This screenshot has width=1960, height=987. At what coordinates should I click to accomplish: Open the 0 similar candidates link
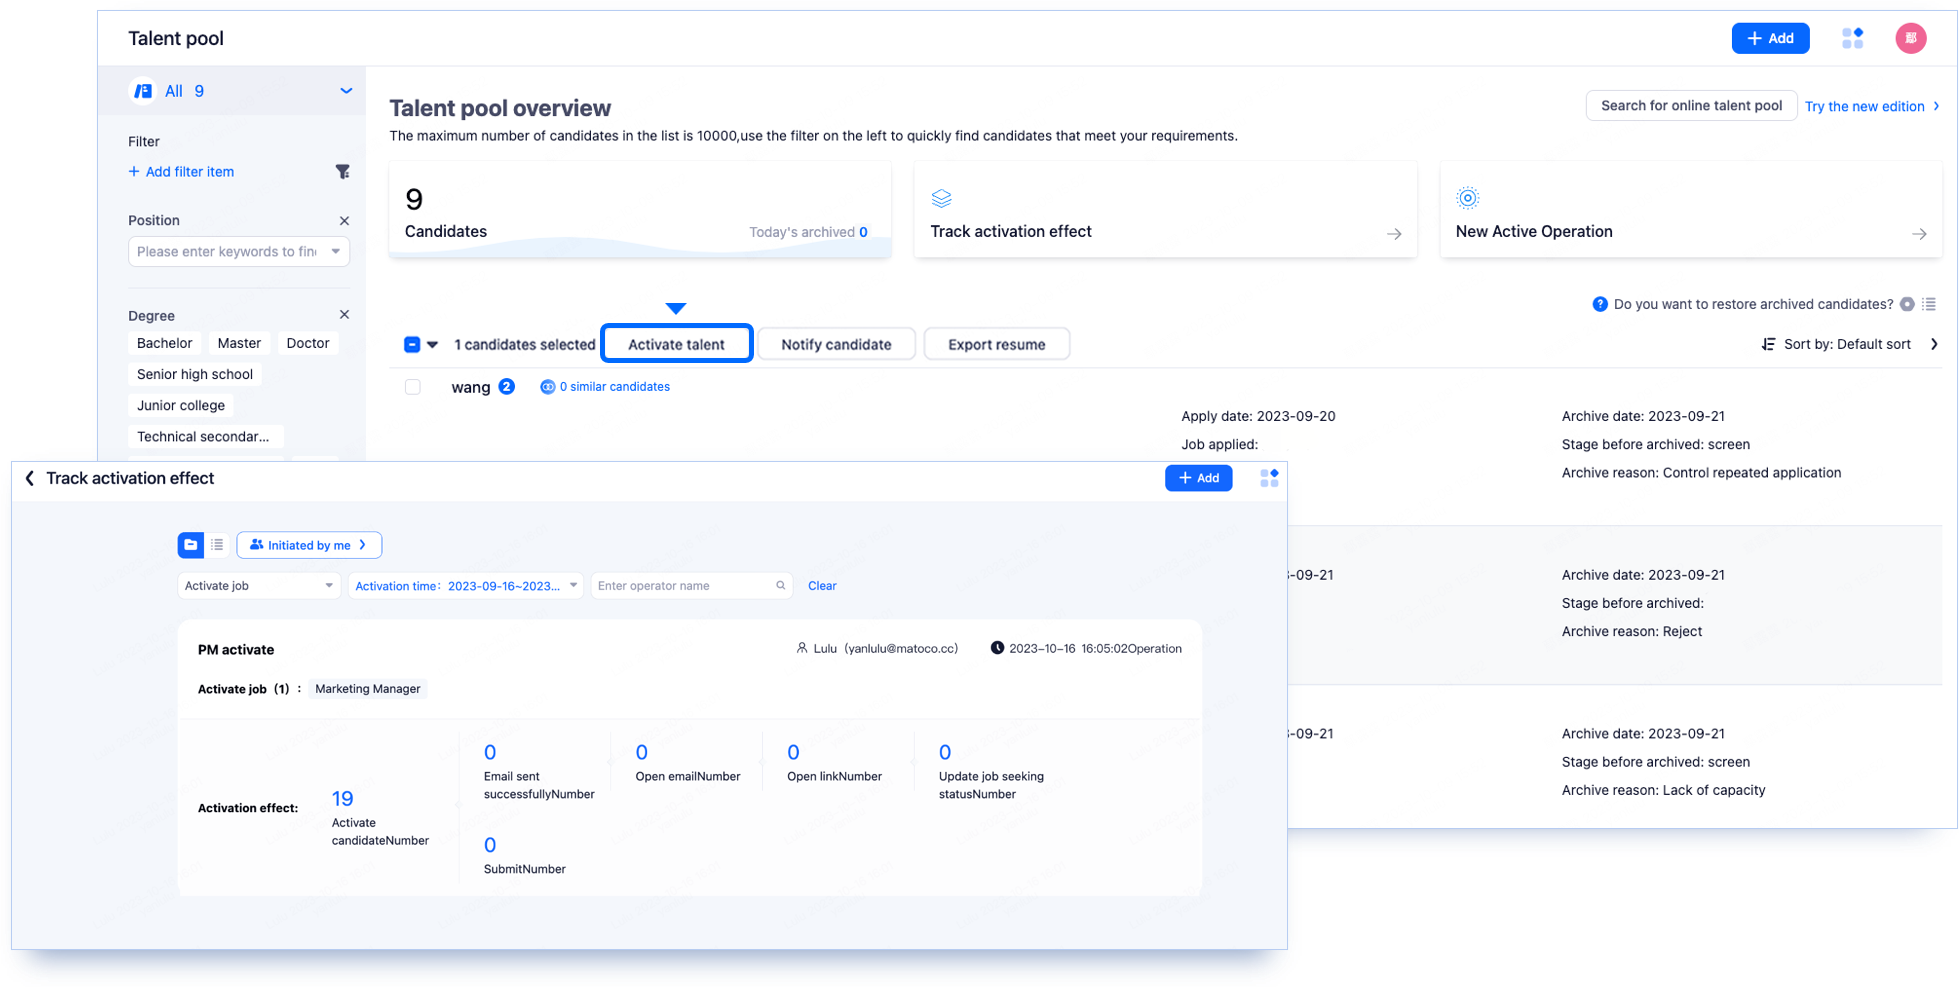click(614, 387)
